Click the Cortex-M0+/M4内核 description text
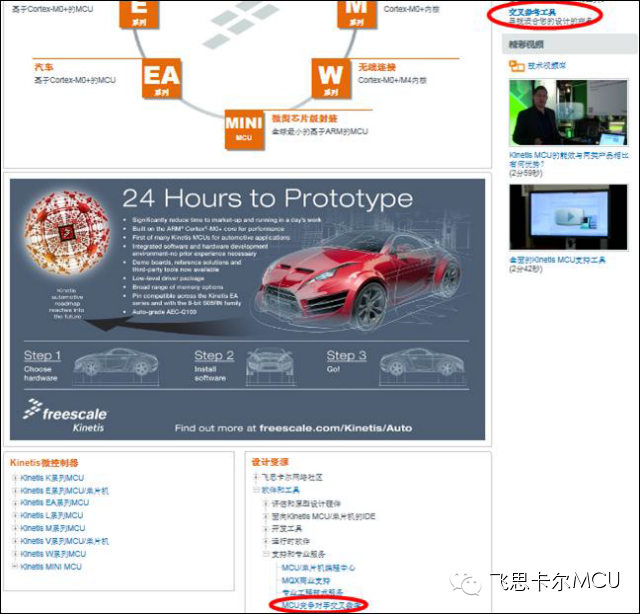This screenshot has width=640, height=614. (x=392, y=80)
